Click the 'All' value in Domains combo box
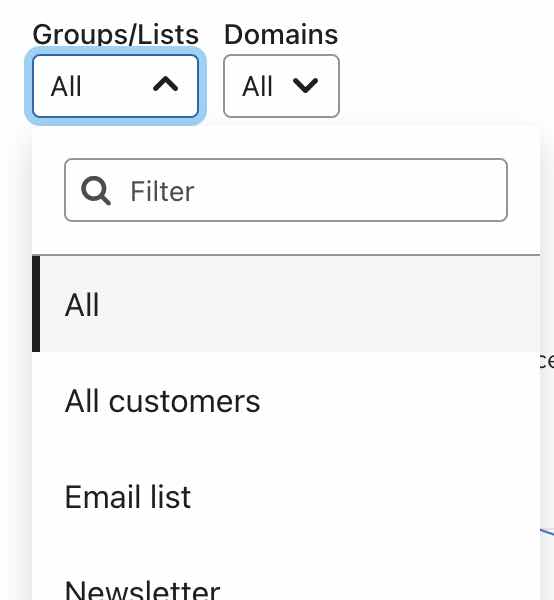The image size is (554, 600). click(x=257, y=86)
